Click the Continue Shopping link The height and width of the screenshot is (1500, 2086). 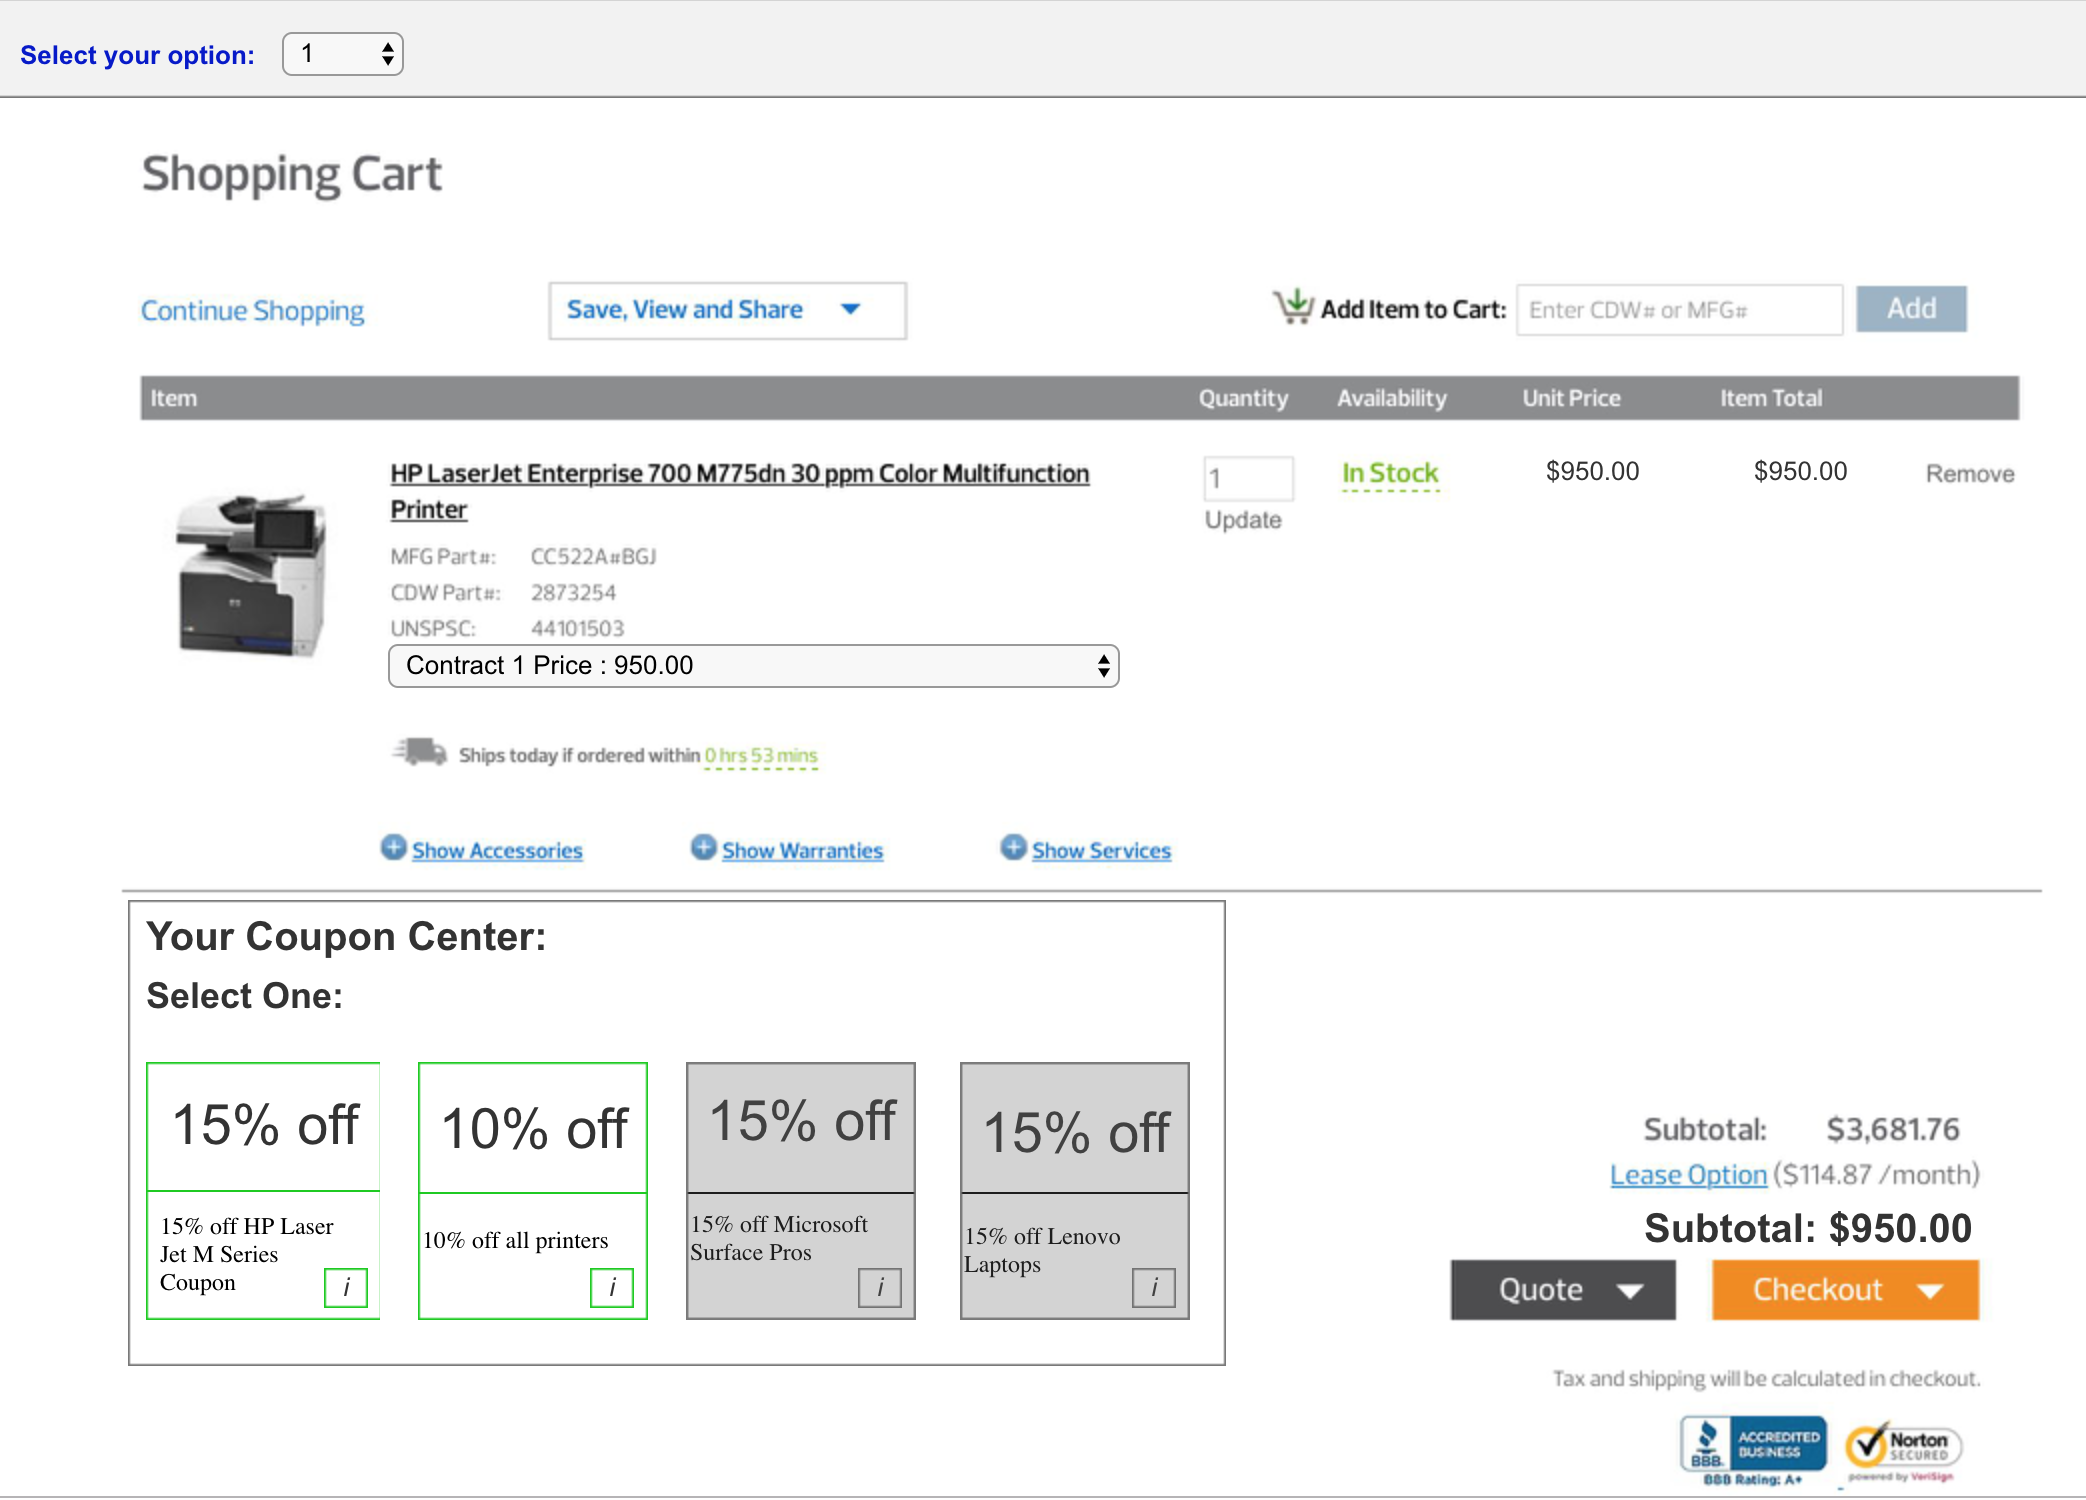pyautogui.click(x=252, y=311)
